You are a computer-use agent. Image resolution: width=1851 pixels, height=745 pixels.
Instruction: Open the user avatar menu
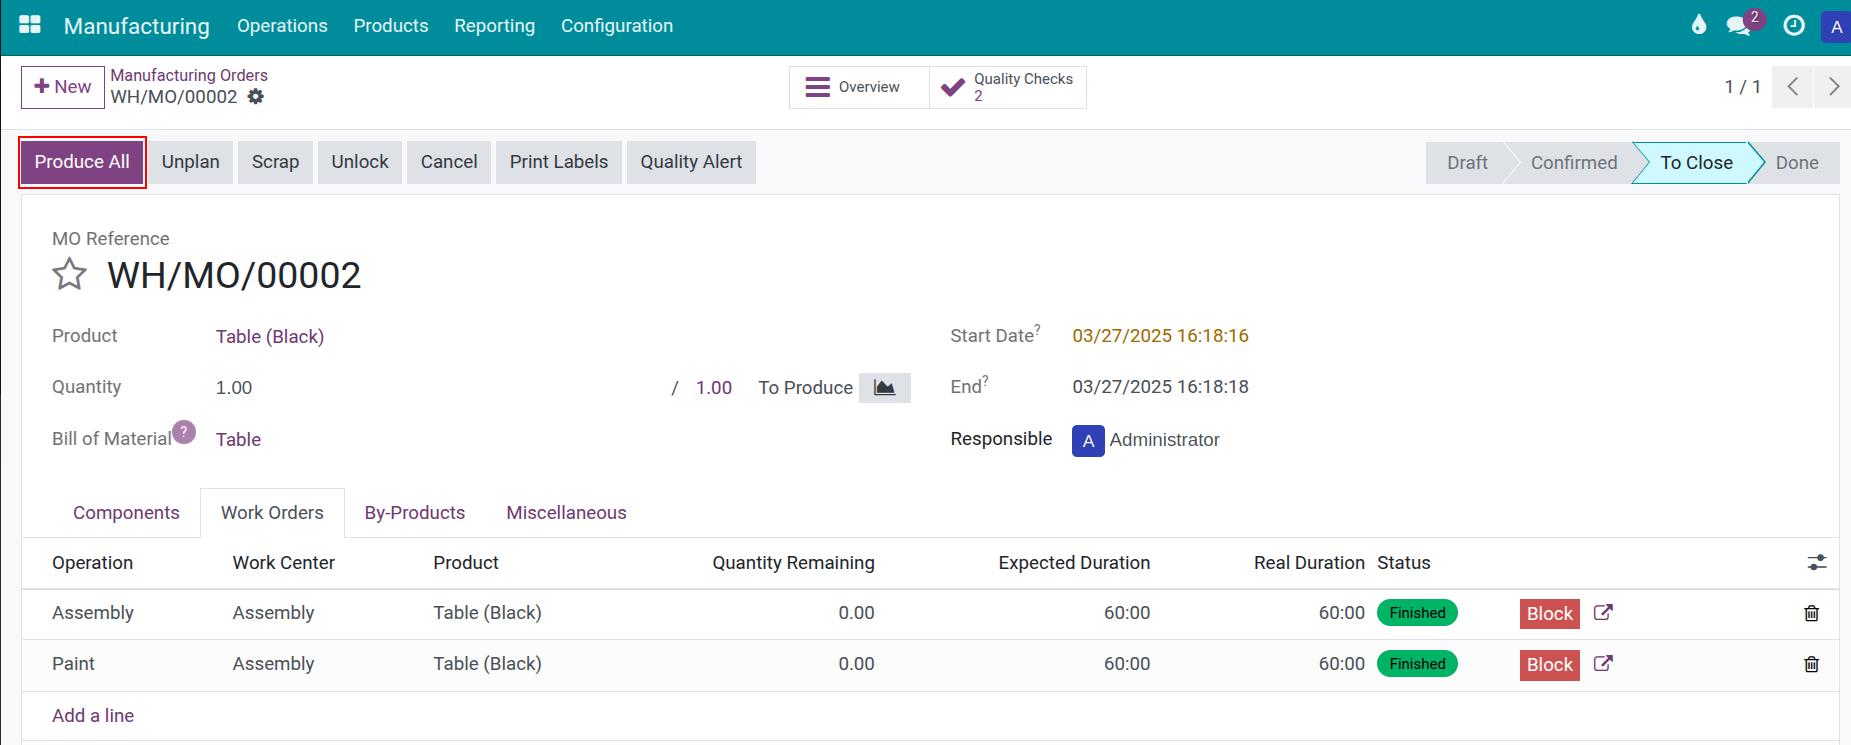point(1836,27)
